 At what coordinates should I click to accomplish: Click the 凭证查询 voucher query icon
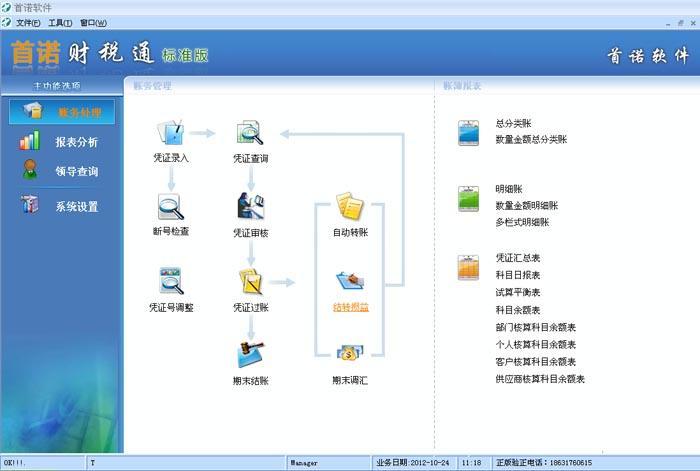pyautogui.click(x=250, y=133)
